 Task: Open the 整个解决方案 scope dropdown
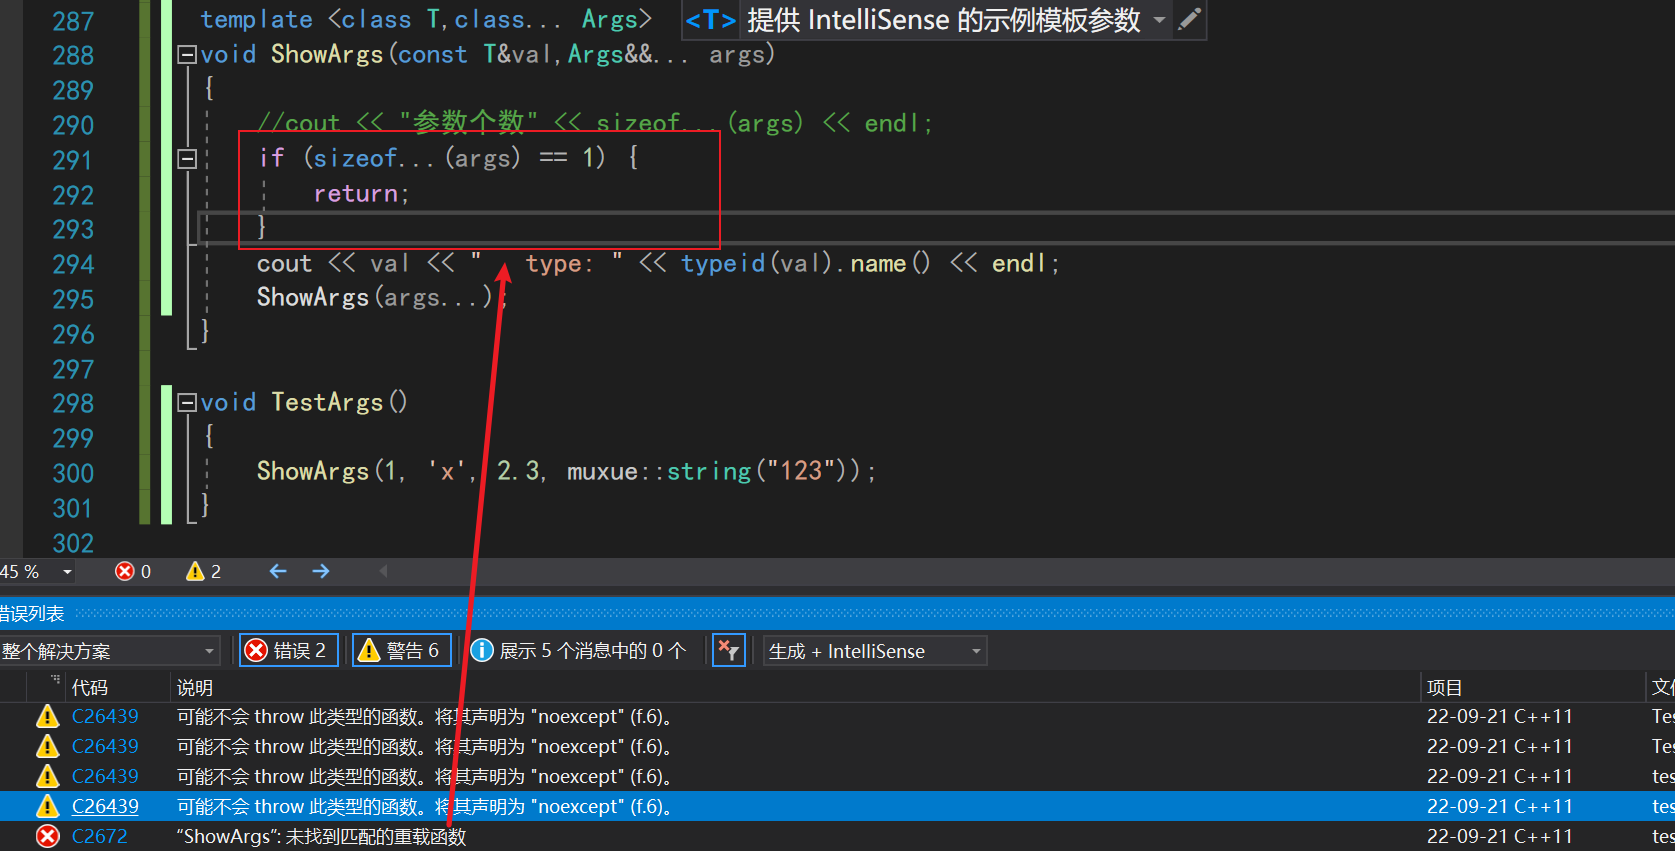[110, 651]
